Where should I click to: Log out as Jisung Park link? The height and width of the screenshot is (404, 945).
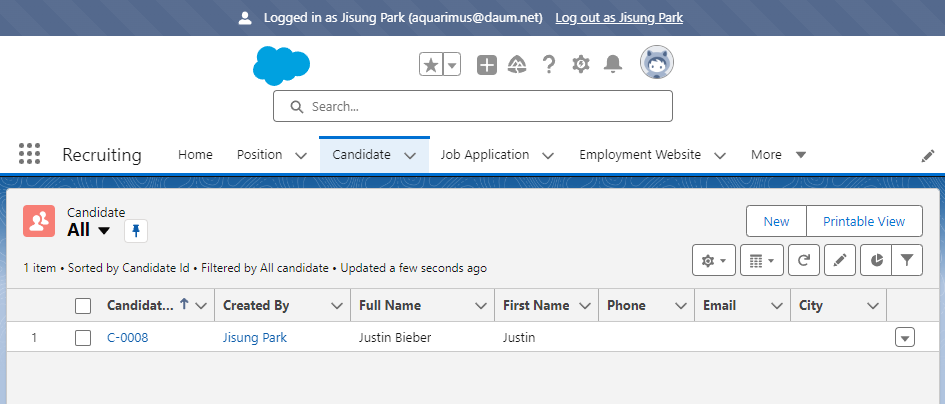(619, 17)
